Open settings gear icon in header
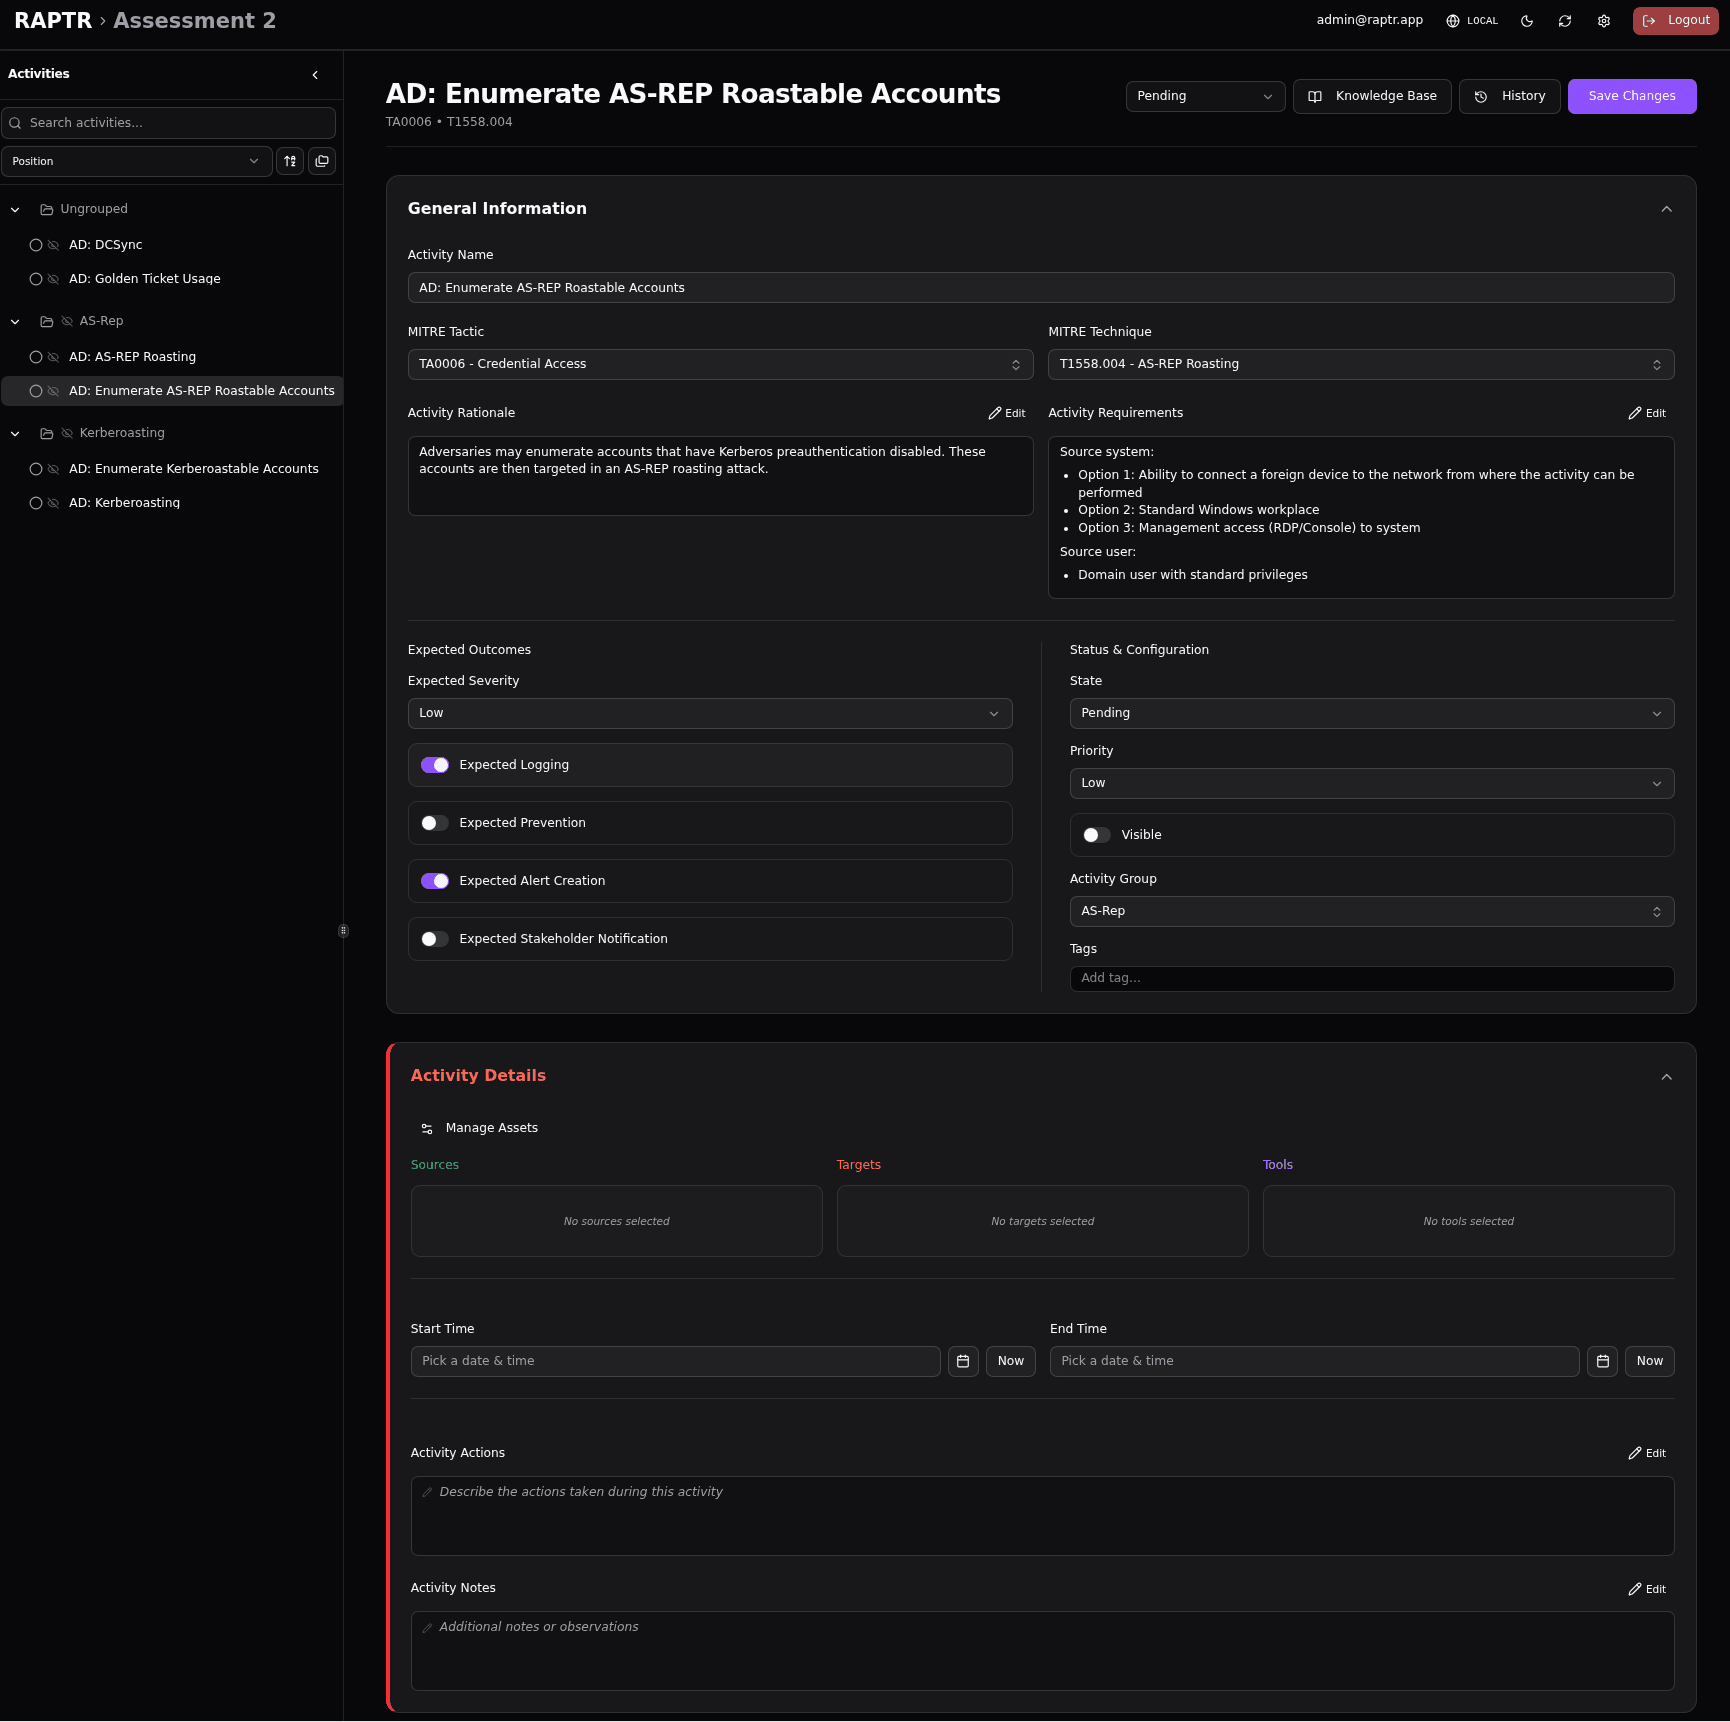The width and height of the screenshot is (1730, 1722). click(1604, 21)
